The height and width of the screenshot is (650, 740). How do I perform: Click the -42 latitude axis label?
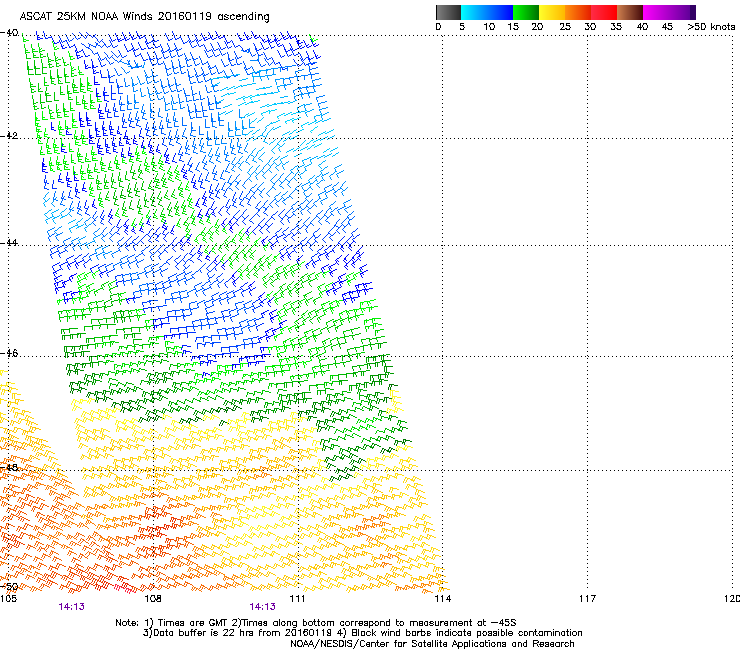click(9, 136)
